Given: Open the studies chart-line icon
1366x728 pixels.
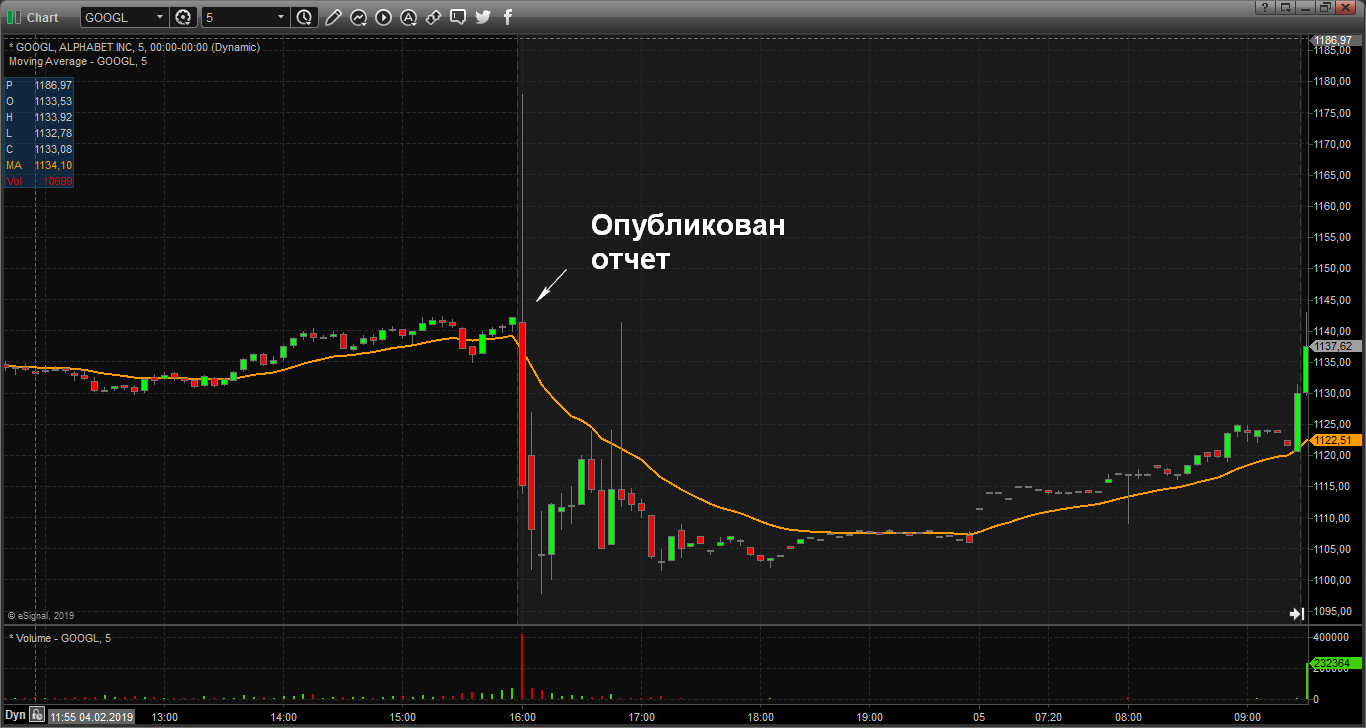Looking at the screenshot, I should [358, 17].
